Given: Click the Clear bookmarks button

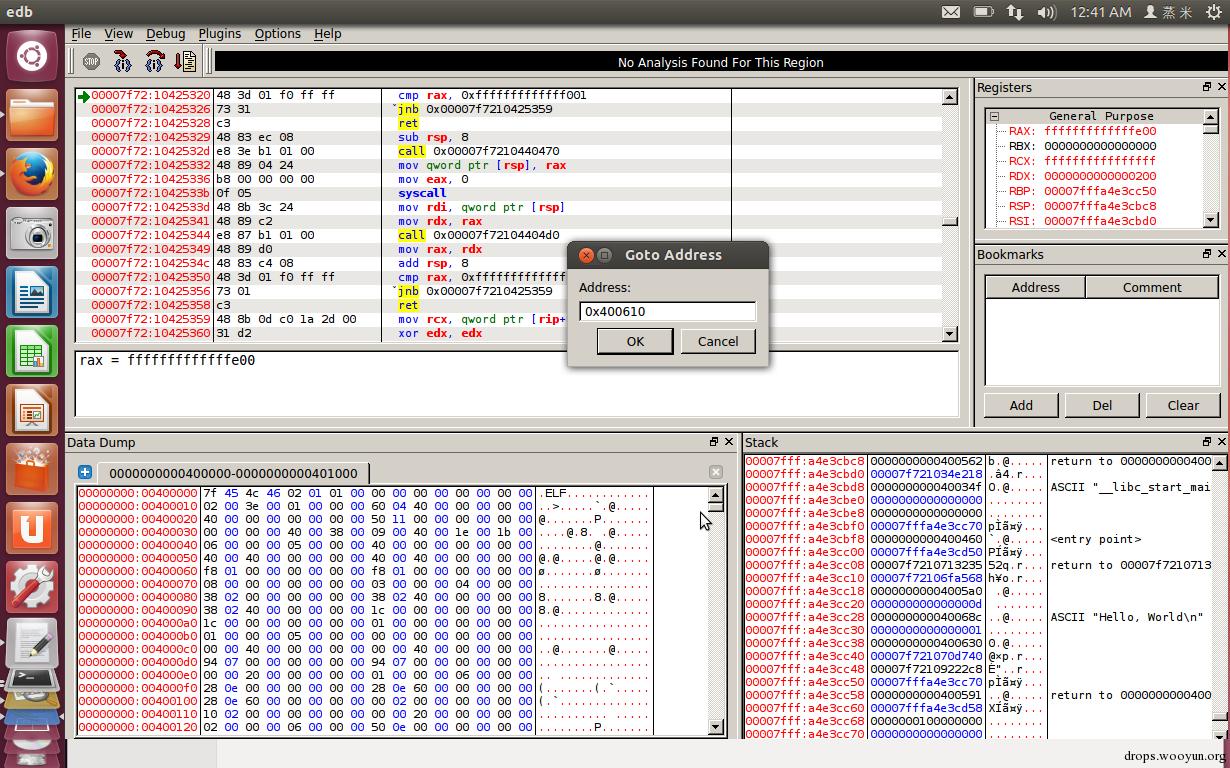Looking at the screenshot, I should [1183, 405].
